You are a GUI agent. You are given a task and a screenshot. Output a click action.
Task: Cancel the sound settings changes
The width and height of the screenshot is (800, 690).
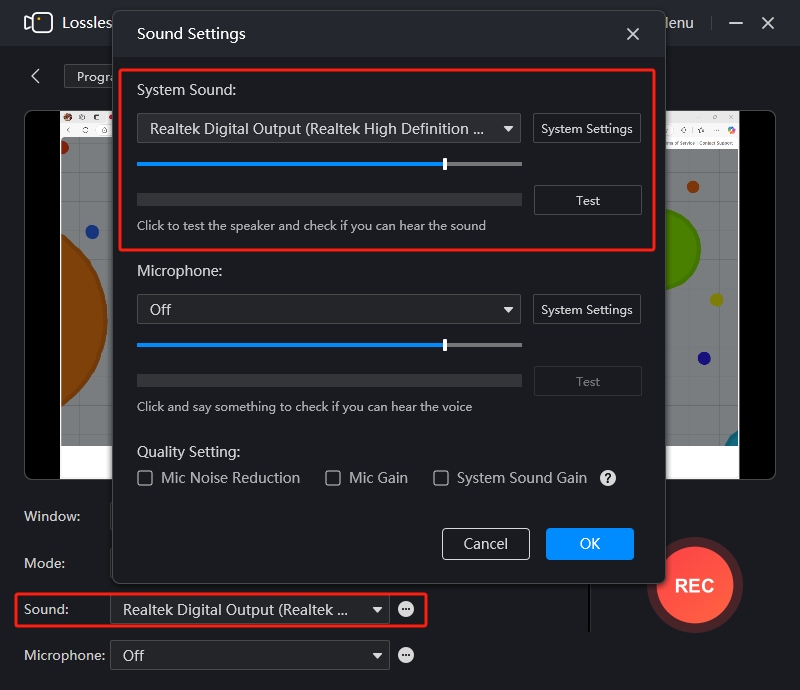pos(486,544)
